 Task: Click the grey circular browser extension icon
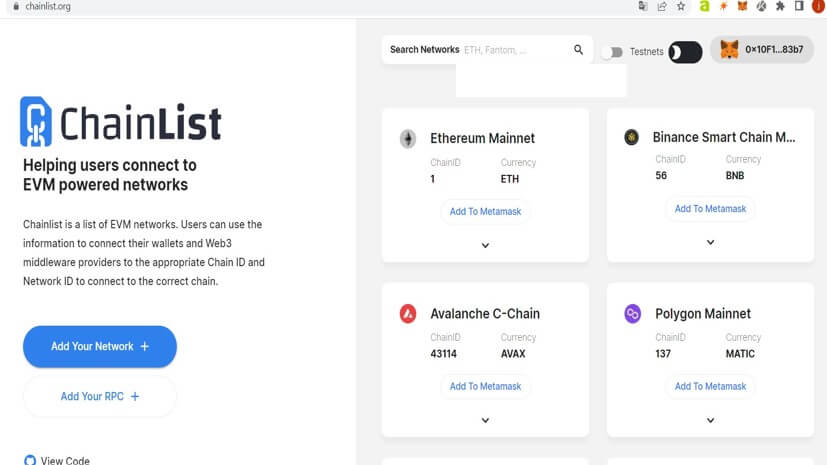[x=761, y=6]
